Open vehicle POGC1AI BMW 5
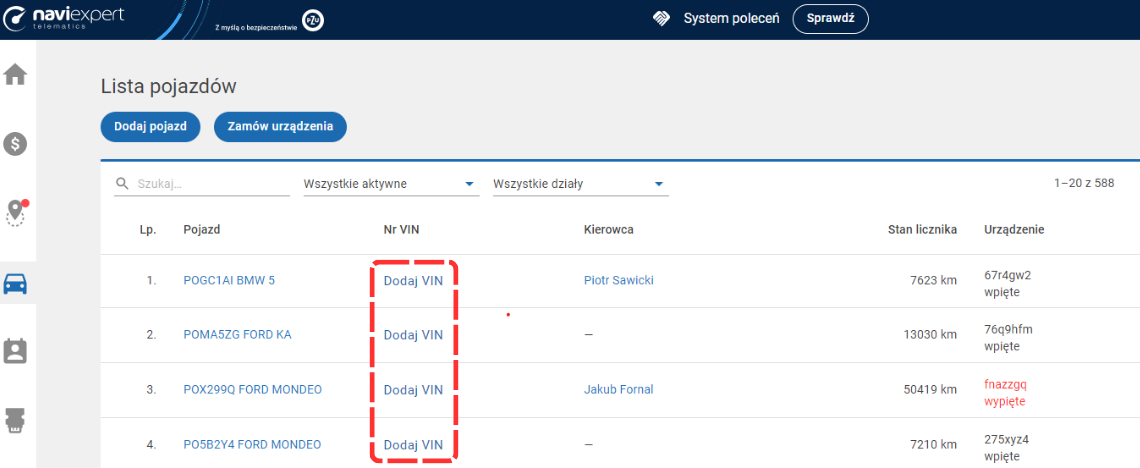Image resolution: width=1140 pixels, height=468 pixels. pos(229,280)
